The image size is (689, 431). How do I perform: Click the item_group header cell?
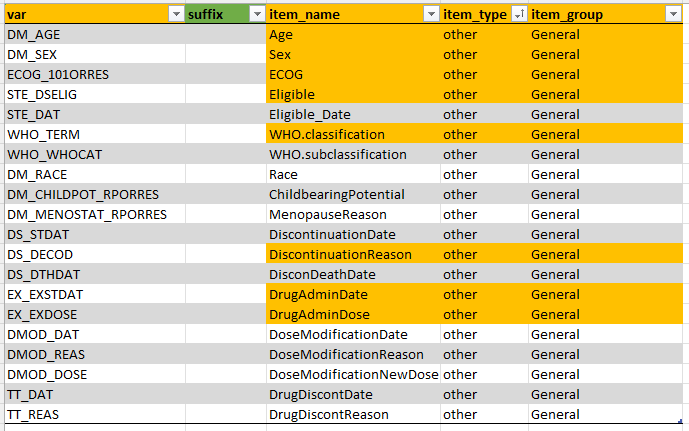(606, 14)
